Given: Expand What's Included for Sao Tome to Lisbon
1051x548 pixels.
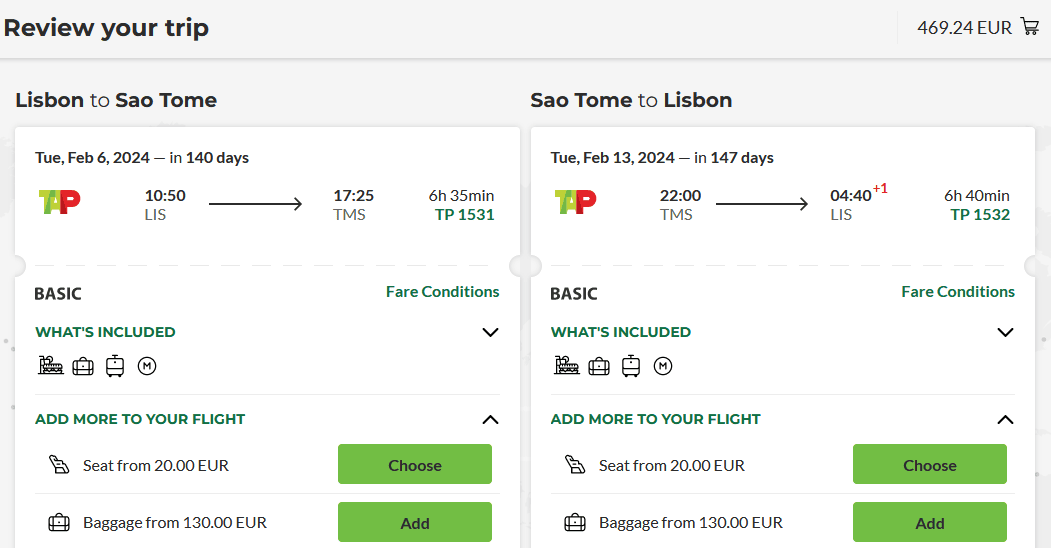Looking at the screenshot, I should point(1006,332).
